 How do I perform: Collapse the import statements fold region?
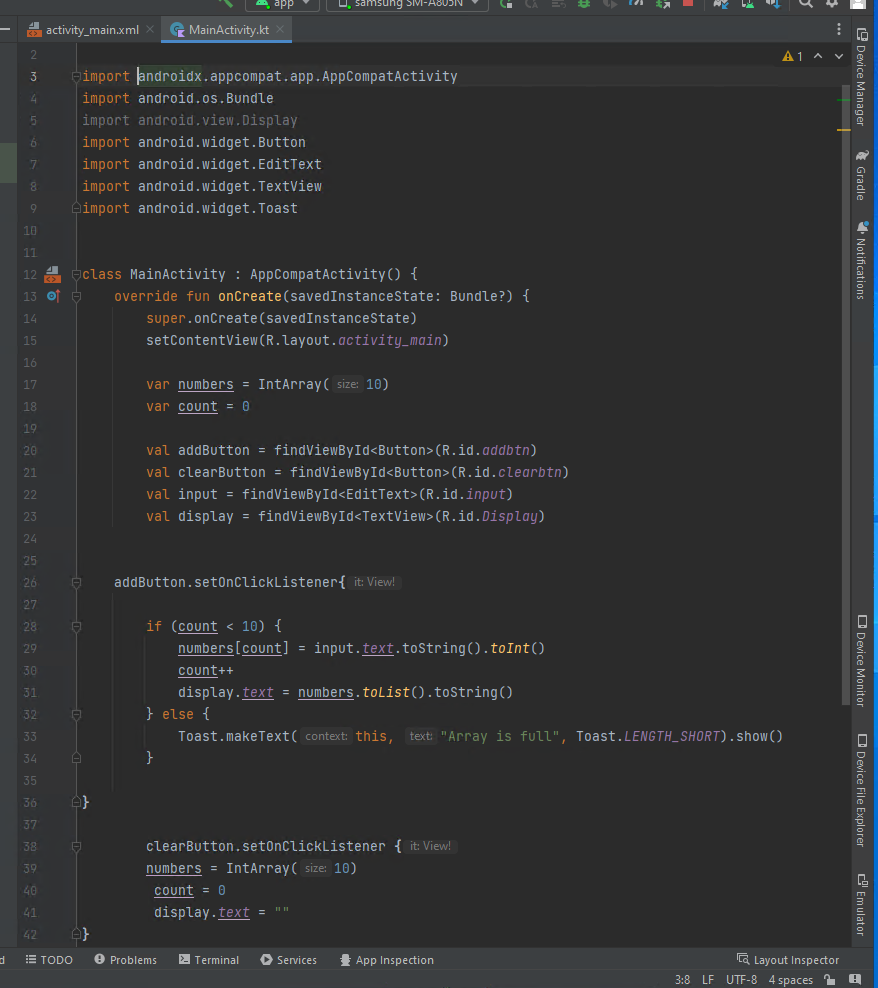click(x=75, y=75)
